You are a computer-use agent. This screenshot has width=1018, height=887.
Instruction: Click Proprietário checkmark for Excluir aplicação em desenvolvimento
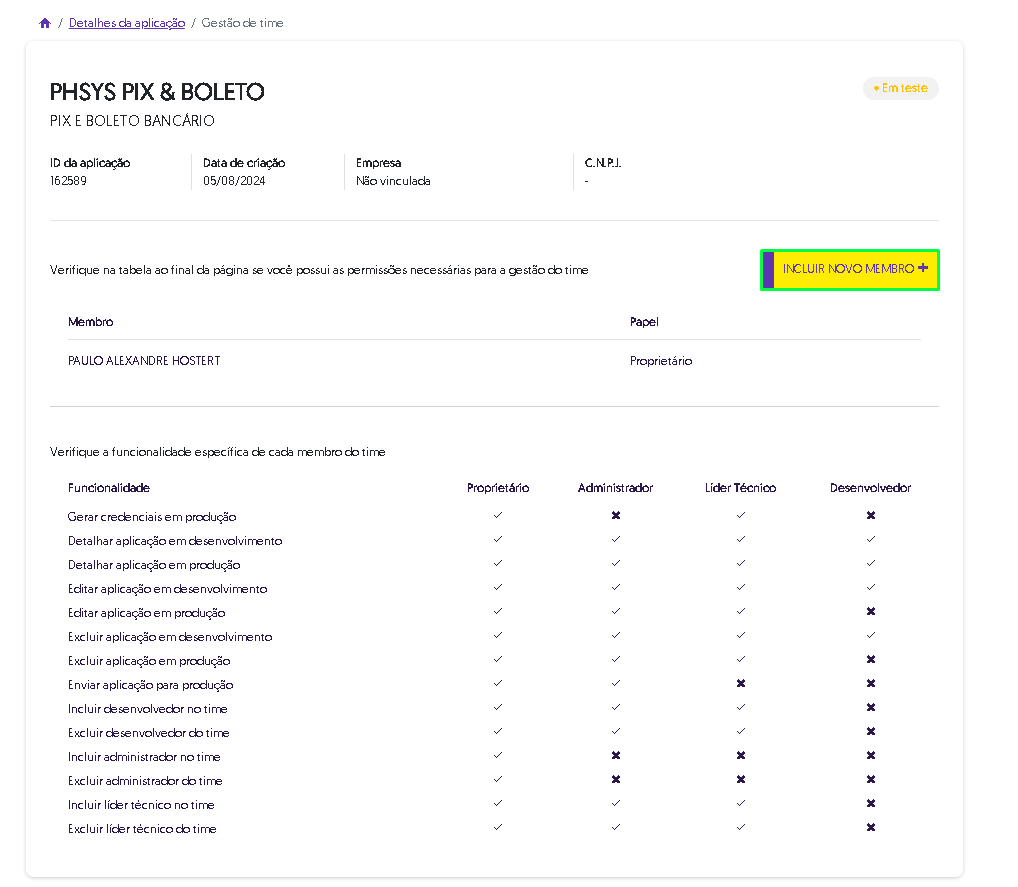point(498,636)
